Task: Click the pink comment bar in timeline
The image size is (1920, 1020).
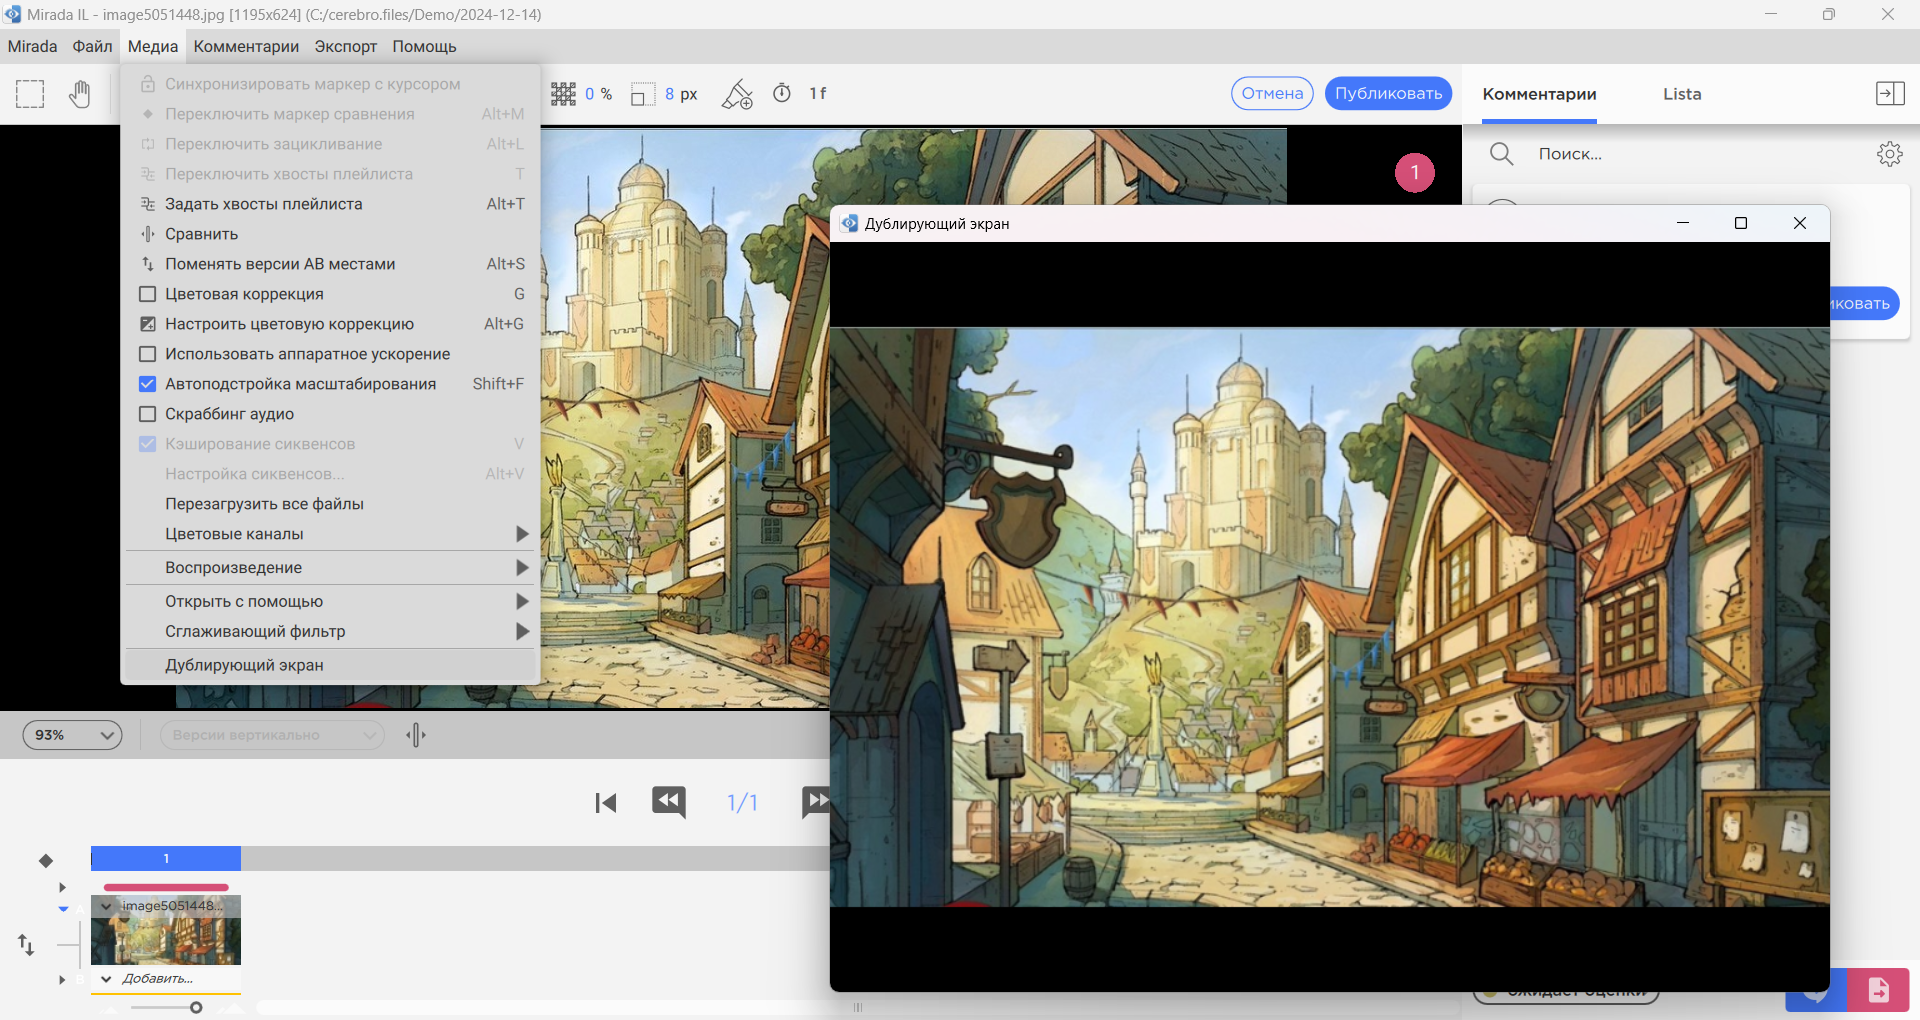Action: click(166, 887)
